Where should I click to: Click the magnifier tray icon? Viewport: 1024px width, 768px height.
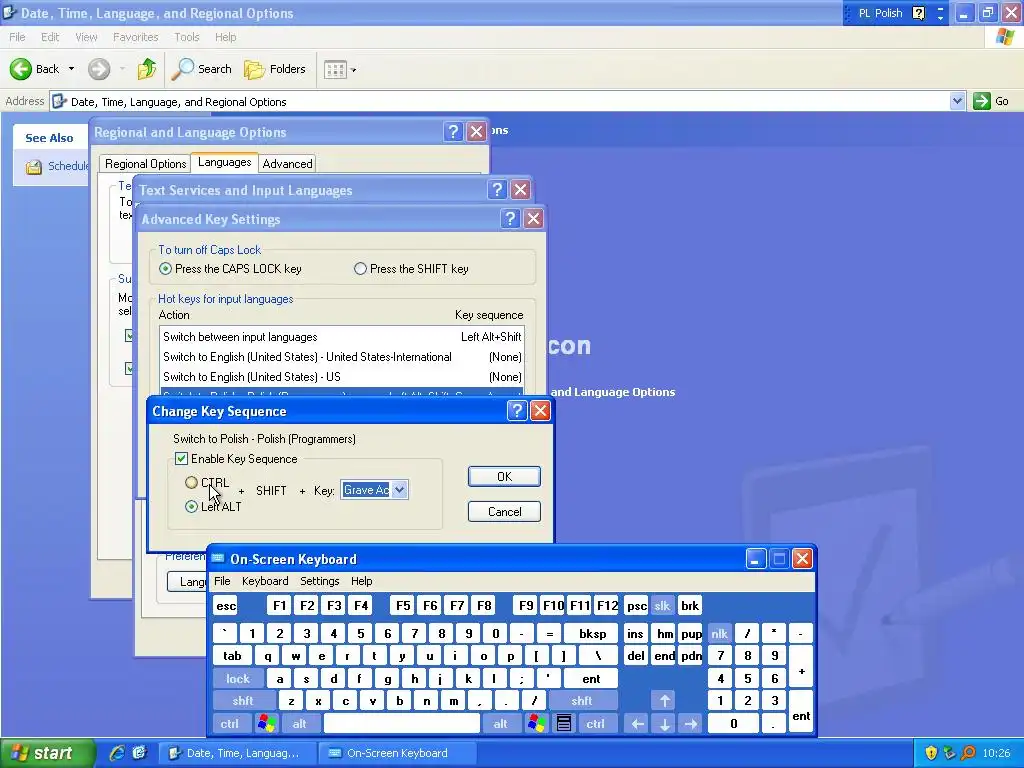click(x=968, y=753)
